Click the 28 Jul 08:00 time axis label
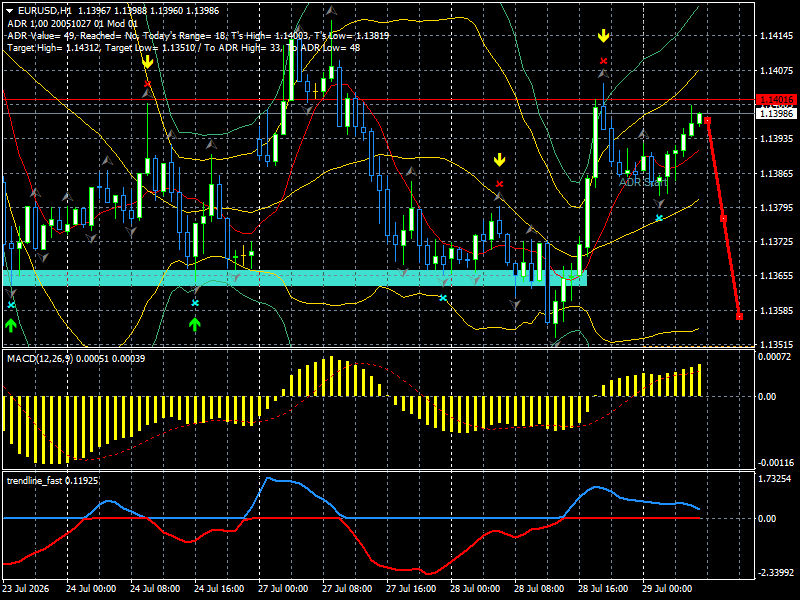The height and width of the screenshot is (600, 800). [539, 589]
